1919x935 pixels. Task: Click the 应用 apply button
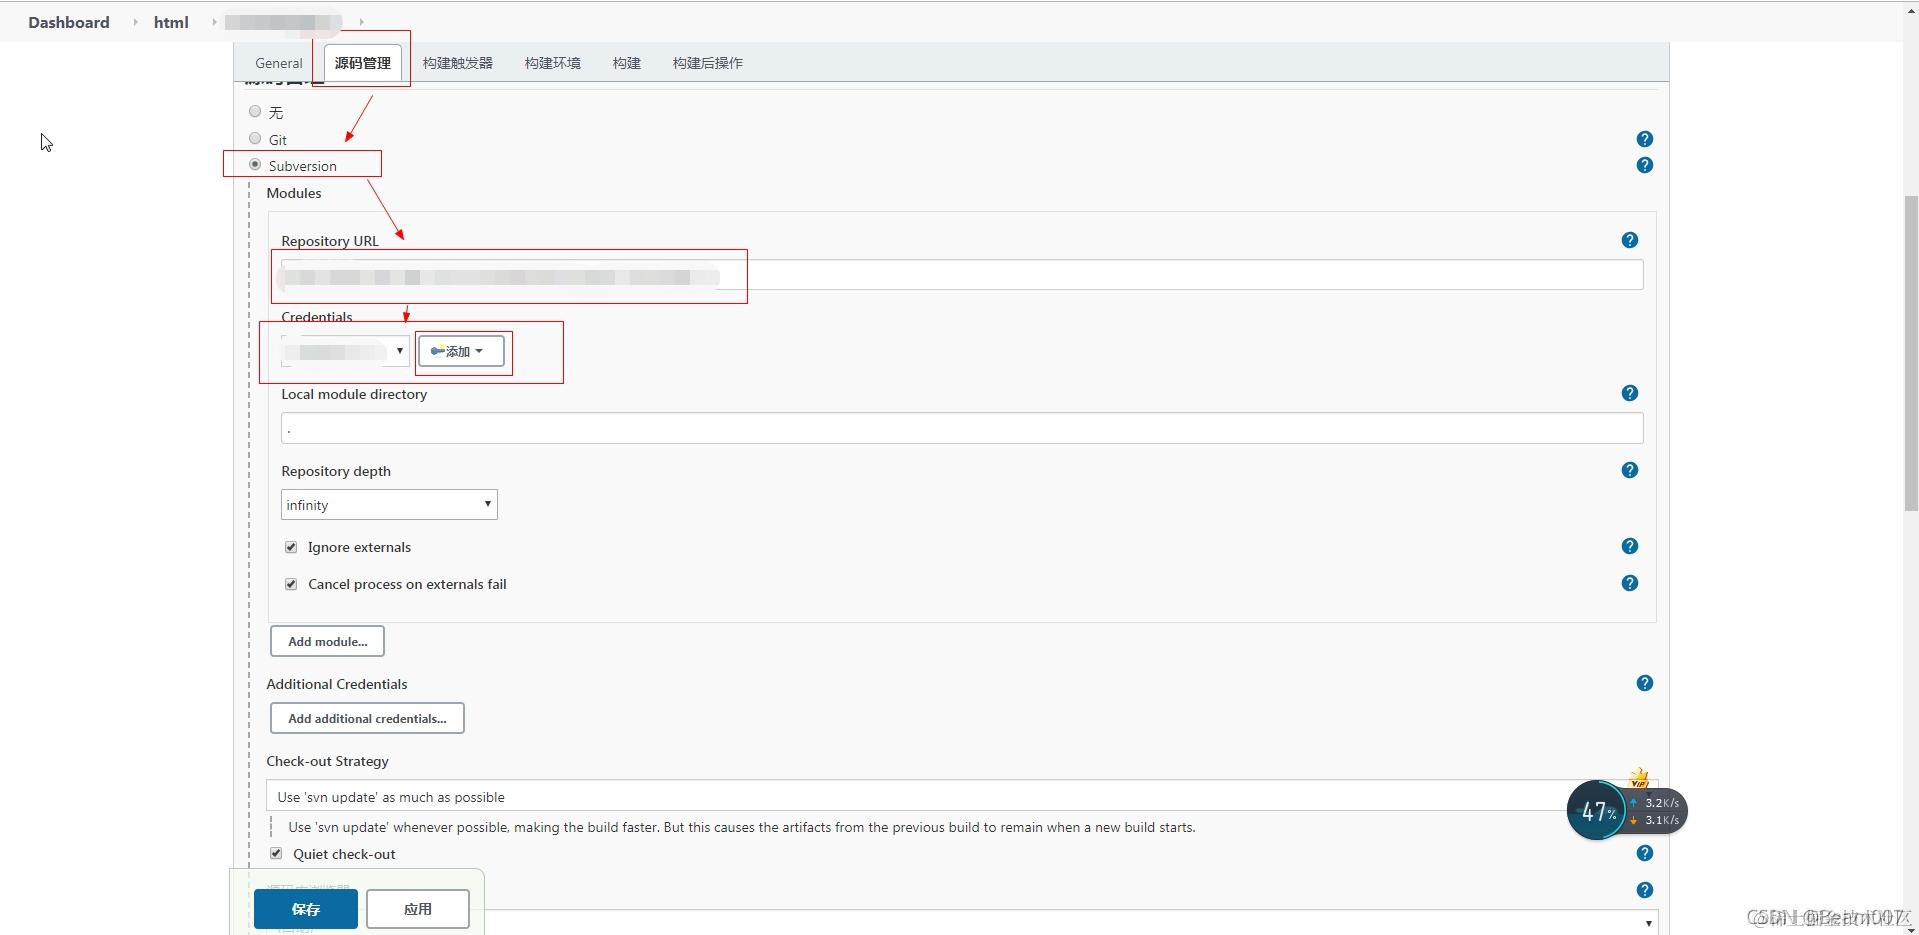[418, 909]
